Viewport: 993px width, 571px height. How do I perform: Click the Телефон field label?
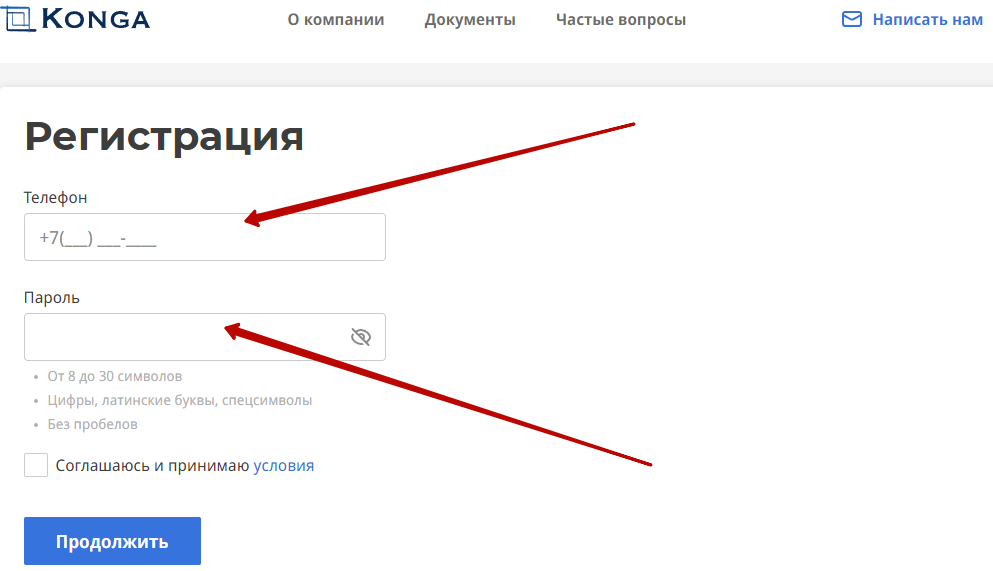[x=55, y=198]
